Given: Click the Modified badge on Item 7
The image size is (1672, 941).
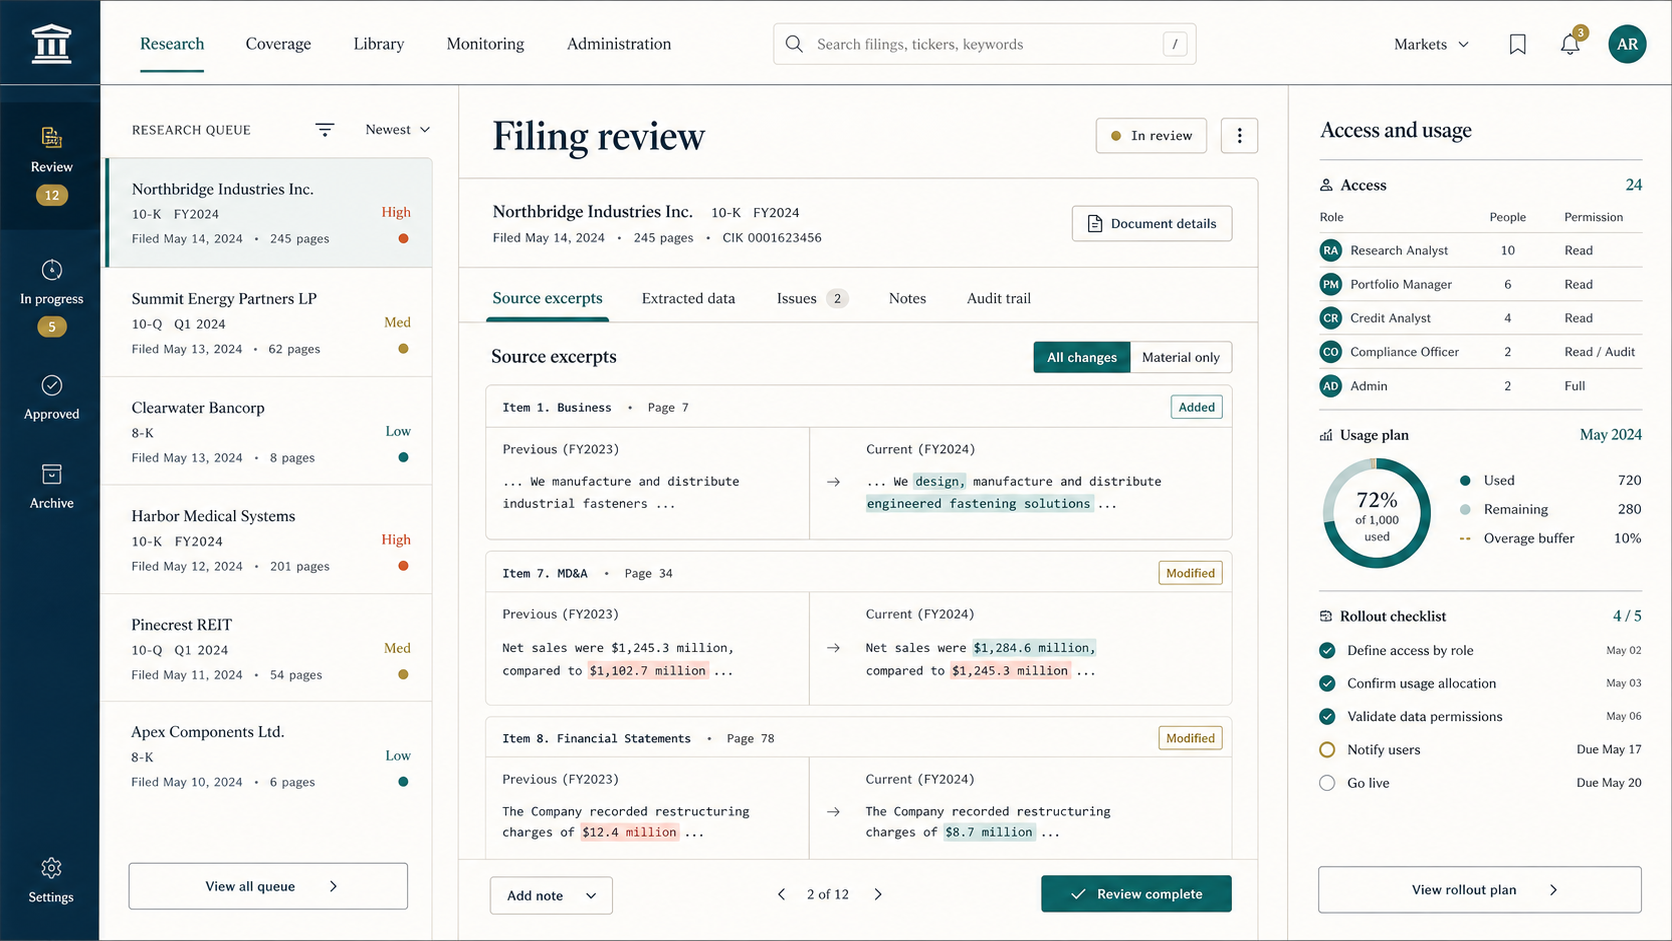Looking at the screenshot, I should (x=1190, y=573).
